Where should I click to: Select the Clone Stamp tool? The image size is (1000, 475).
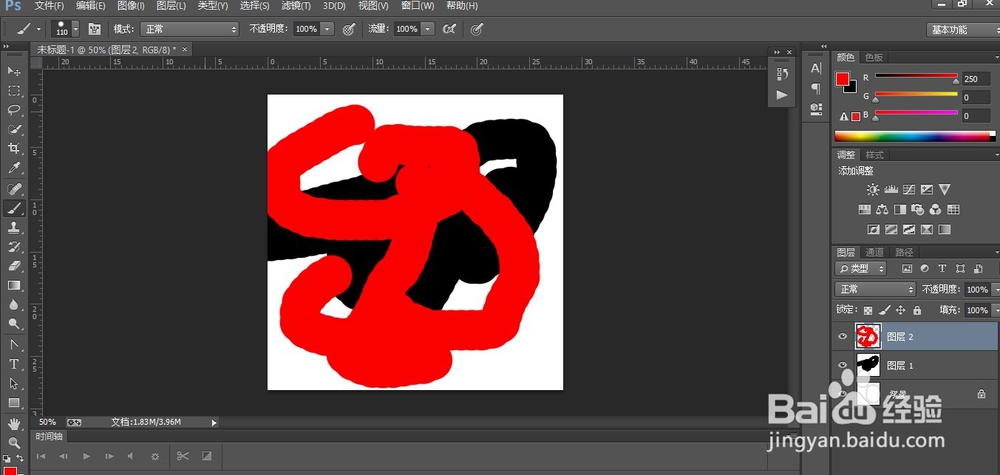tap(14, 227)
